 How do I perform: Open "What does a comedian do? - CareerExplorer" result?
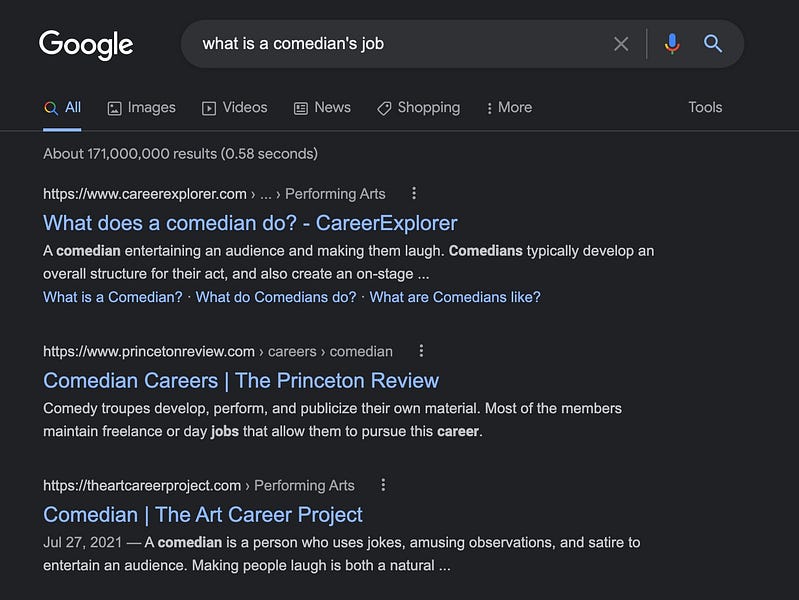pyautogui.click(x=250, y=223)
